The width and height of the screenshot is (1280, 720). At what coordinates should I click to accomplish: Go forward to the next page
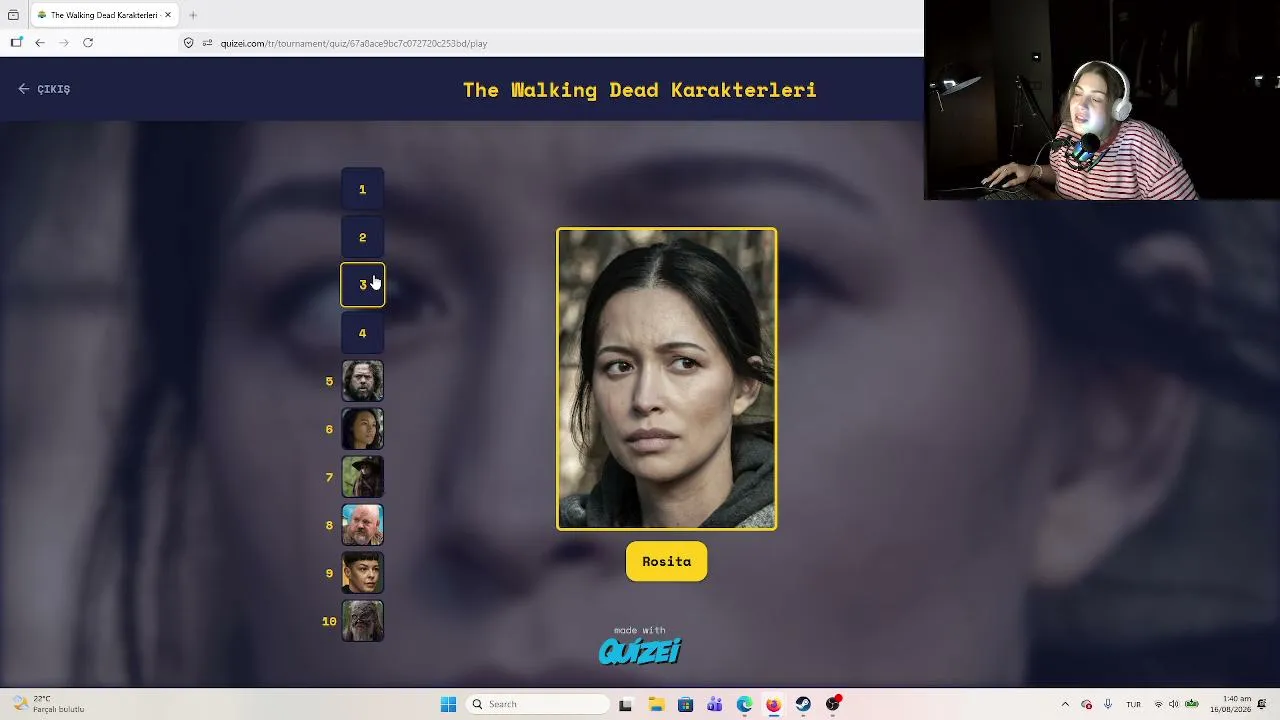[64, 43]
